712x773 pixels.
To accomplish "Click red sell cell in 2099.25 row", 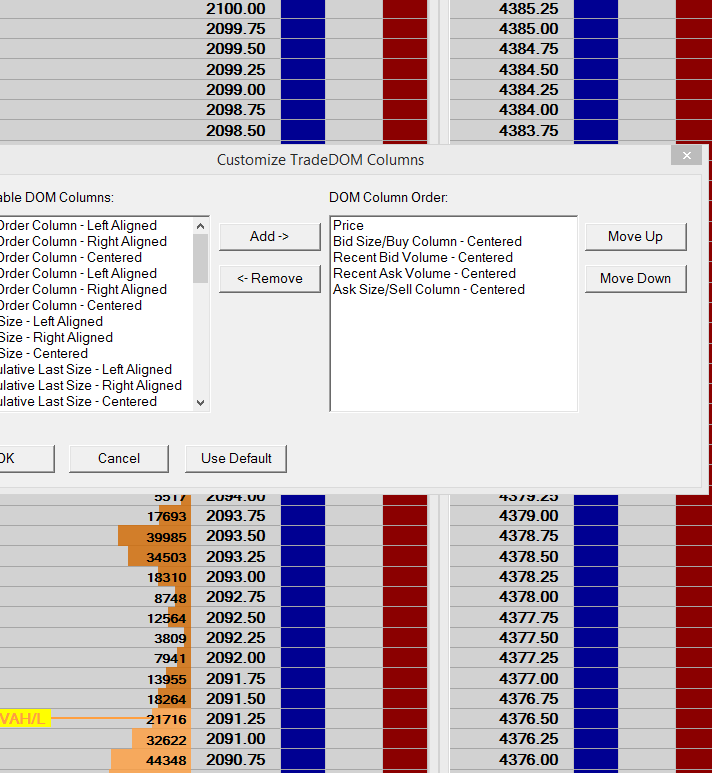I will 405,70.
